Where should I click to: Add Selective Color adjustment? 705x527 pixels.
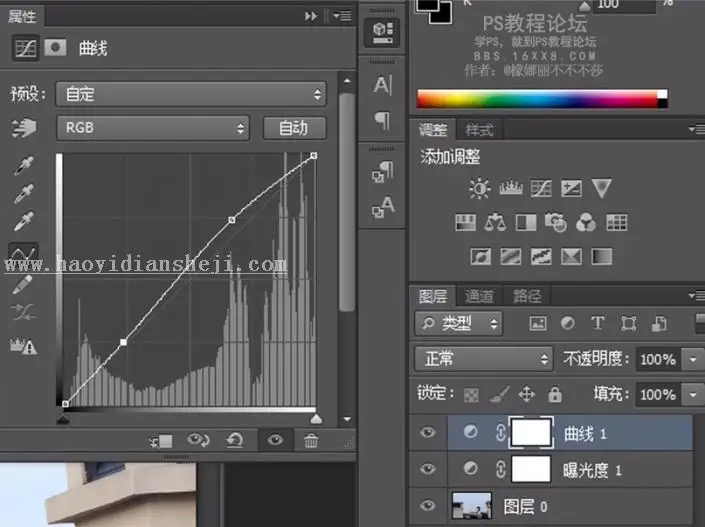tap(571, 257)
